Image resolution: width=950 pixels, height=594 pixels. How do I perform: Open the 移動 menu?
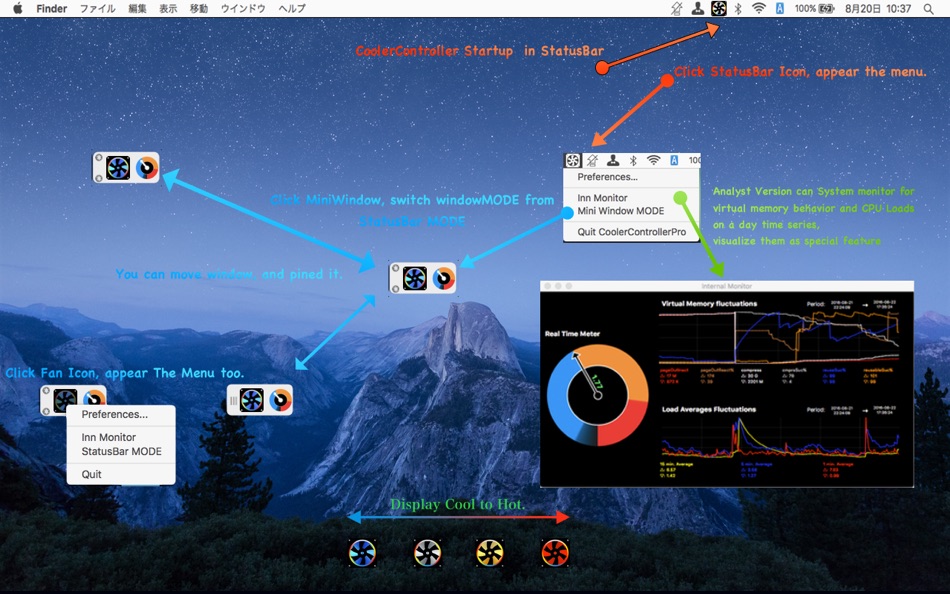199,8
